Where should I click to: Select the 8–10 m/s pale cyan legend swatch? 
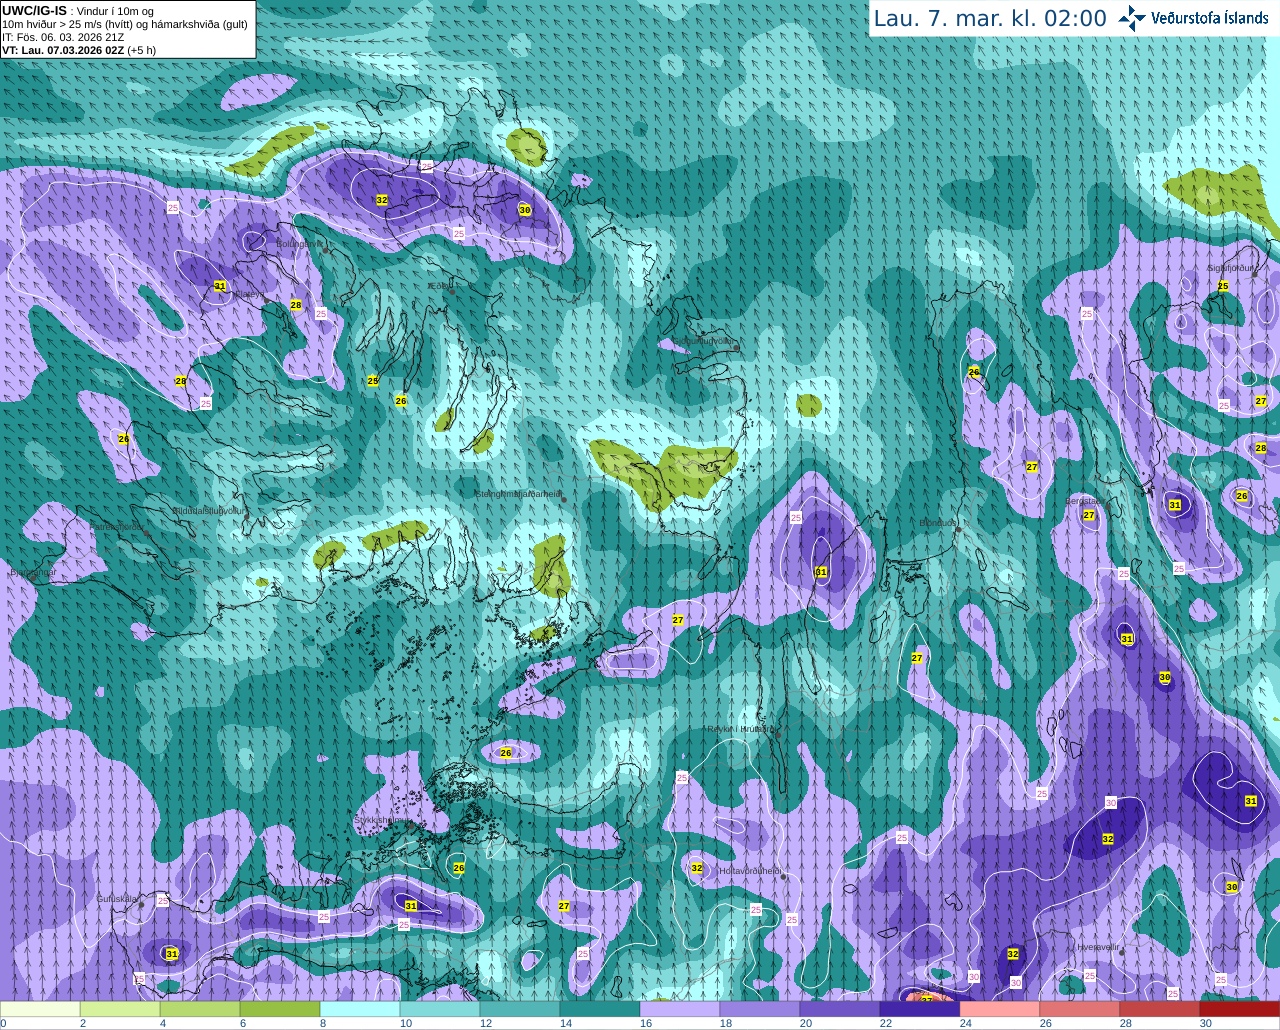coord(360,1009)
